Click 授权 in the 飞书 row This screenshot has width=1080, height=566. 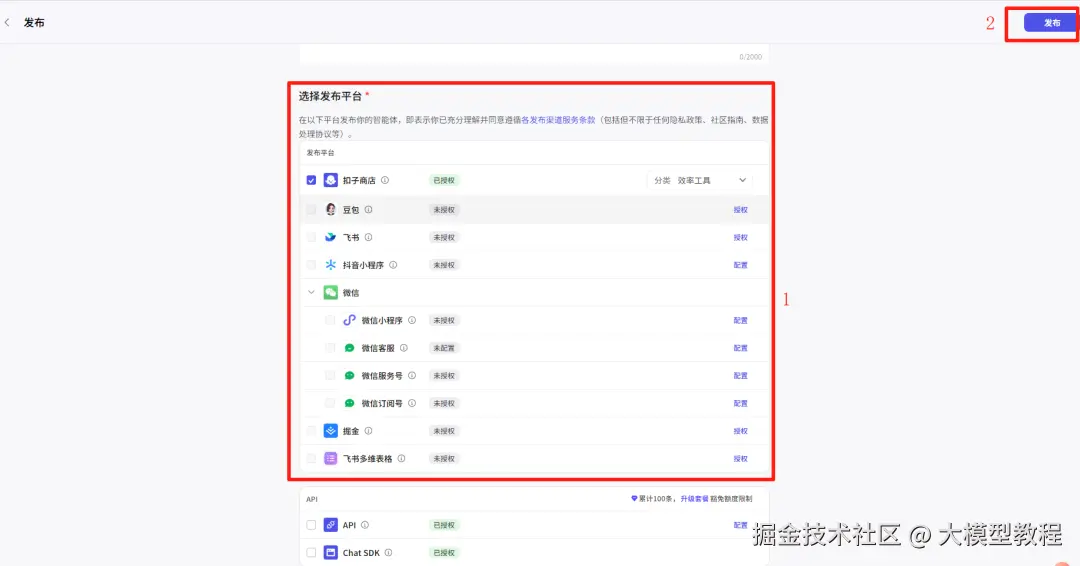tap(740, 237)
